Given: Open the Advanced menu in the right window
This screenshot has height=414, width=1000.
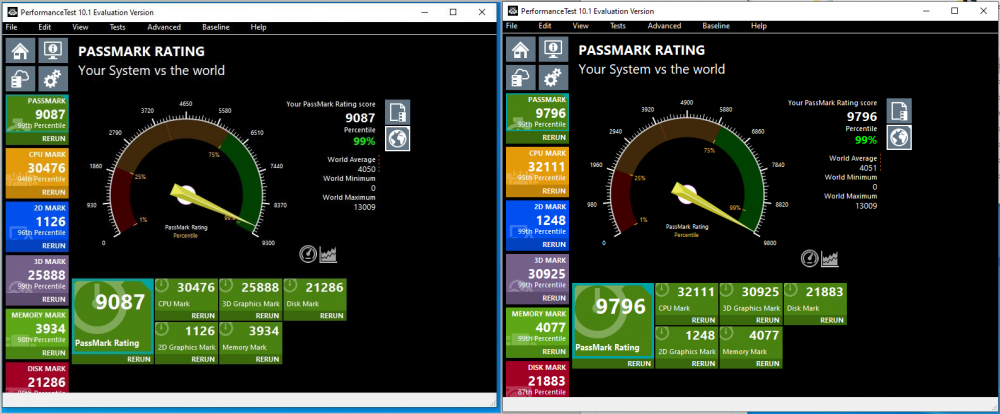Looking at the screenshot, I should 664,26.
